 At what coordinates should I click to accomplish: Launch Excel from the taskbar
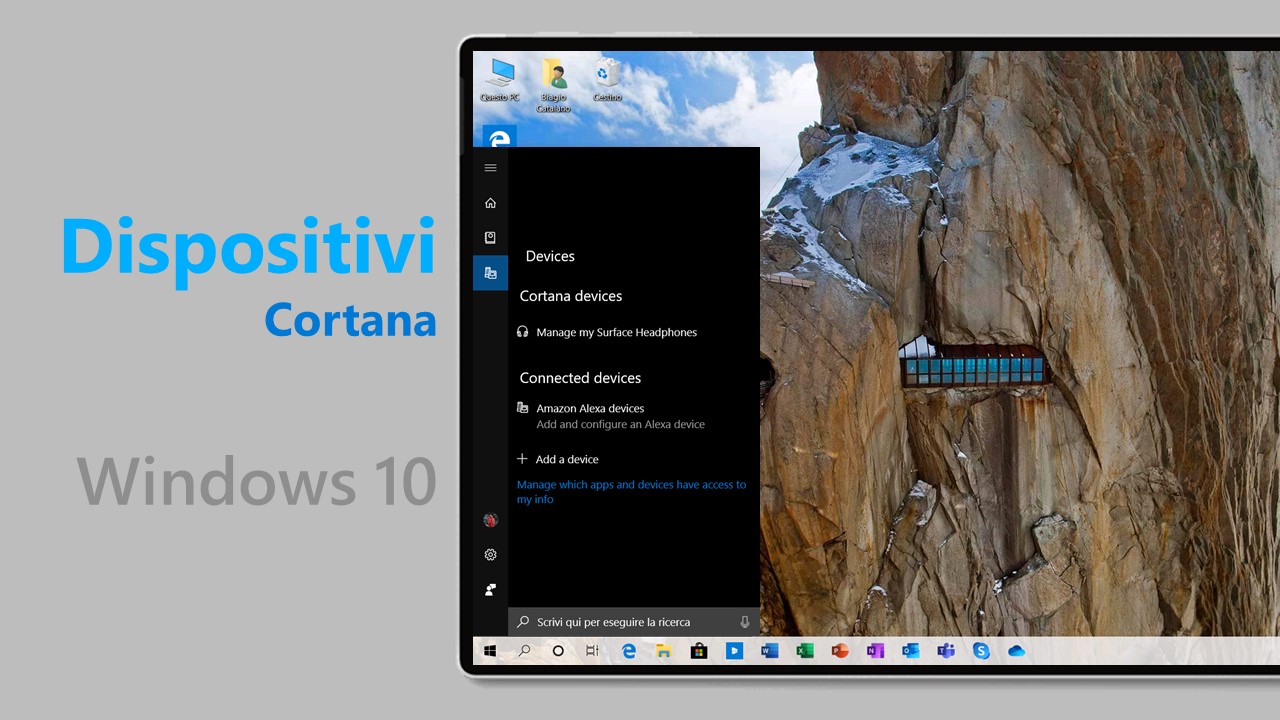[x=804, y=651]
